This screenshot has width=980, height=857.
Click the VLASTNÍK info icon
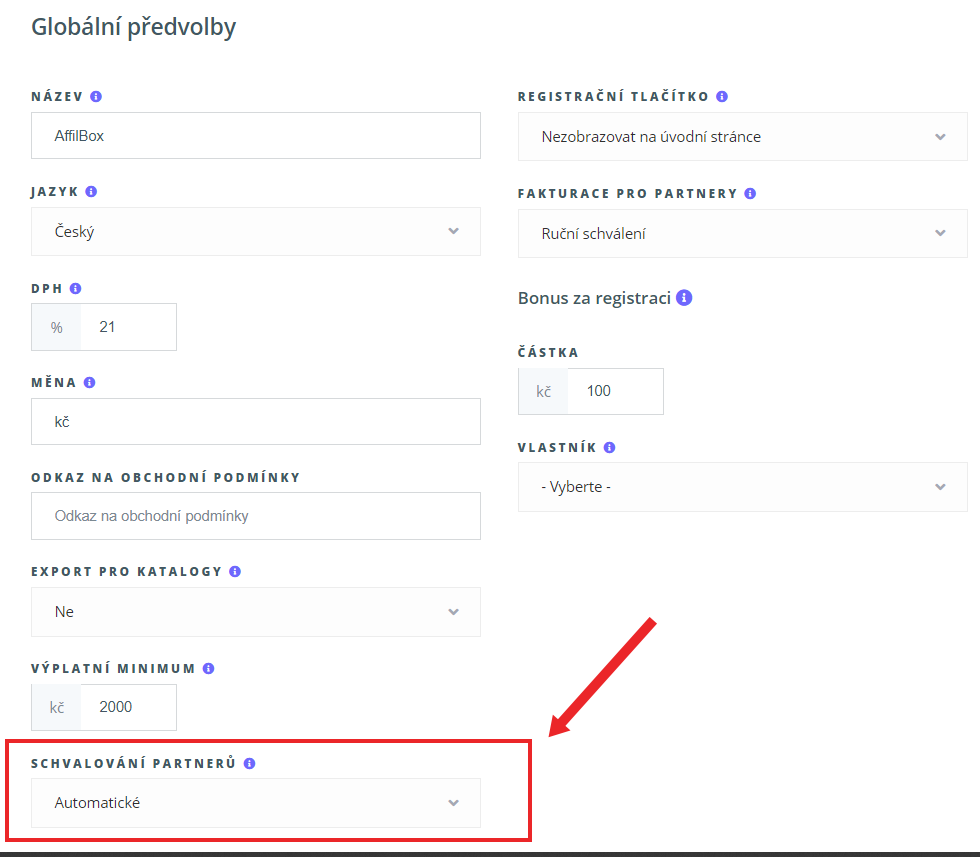tap(609, 447)
